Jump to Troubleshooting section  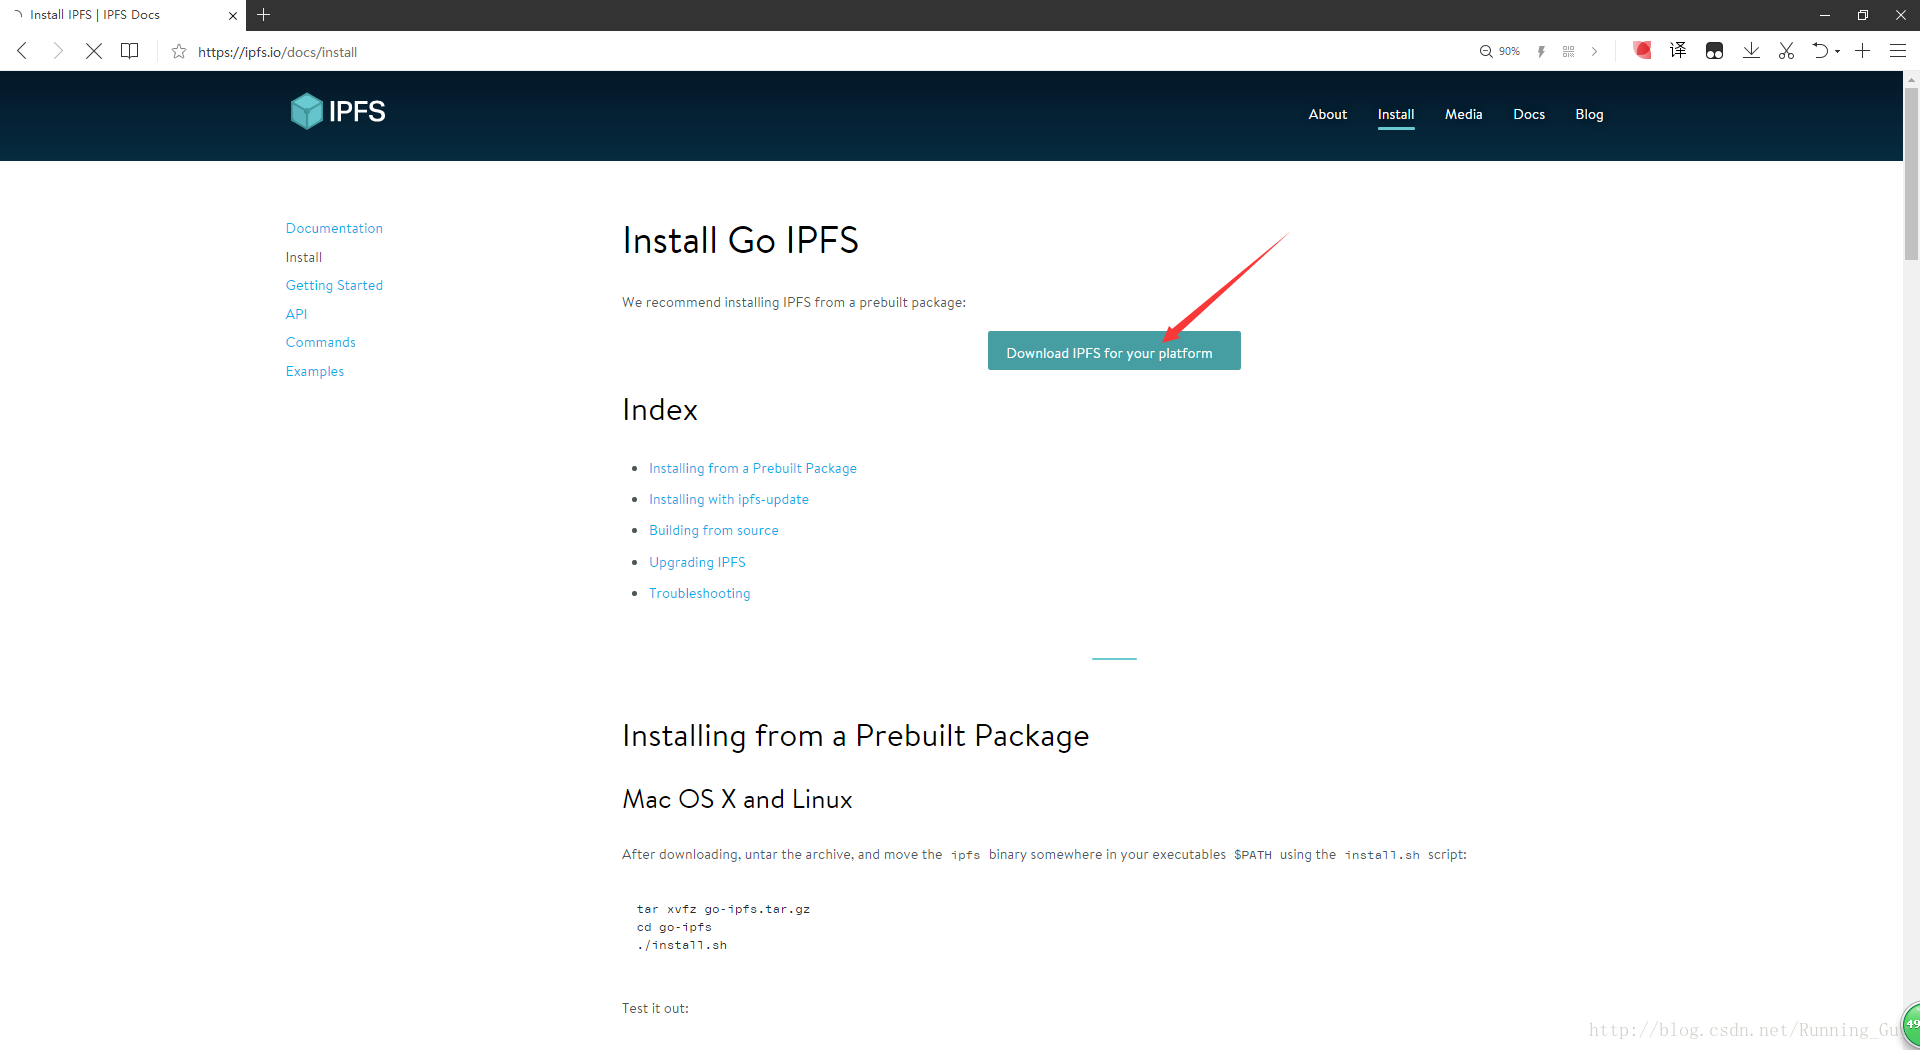coord(699,593)
